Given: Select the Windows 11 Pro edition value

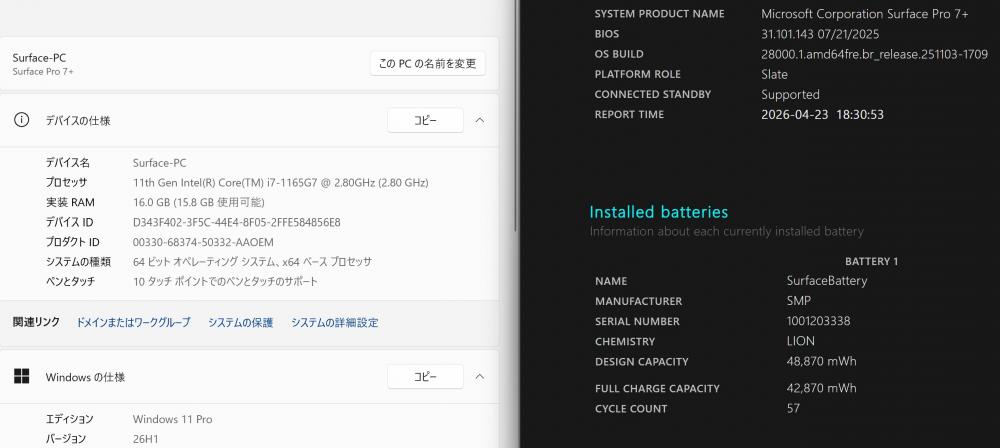Looking at the screenshot, I should point(172,419).
